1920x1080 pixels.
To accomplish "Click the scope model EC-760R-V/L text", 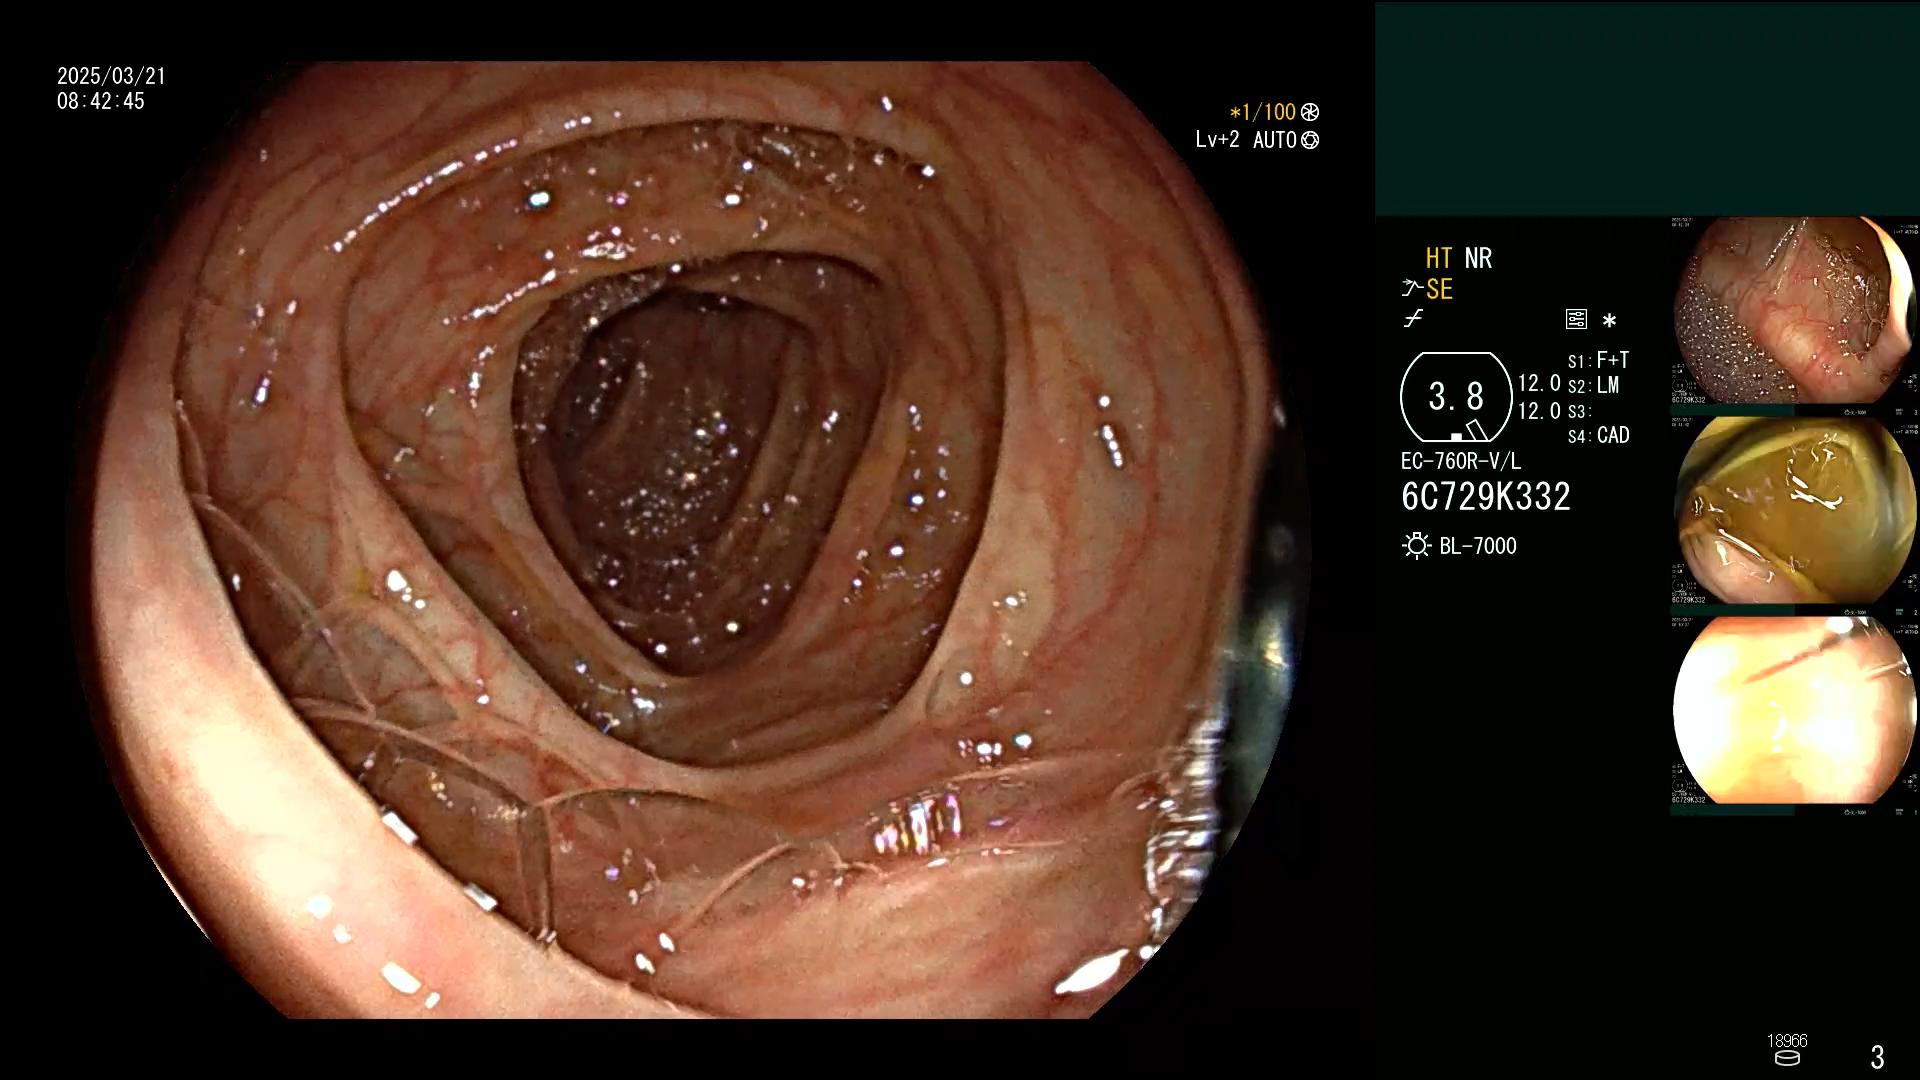I will [x=1460, y=461].
